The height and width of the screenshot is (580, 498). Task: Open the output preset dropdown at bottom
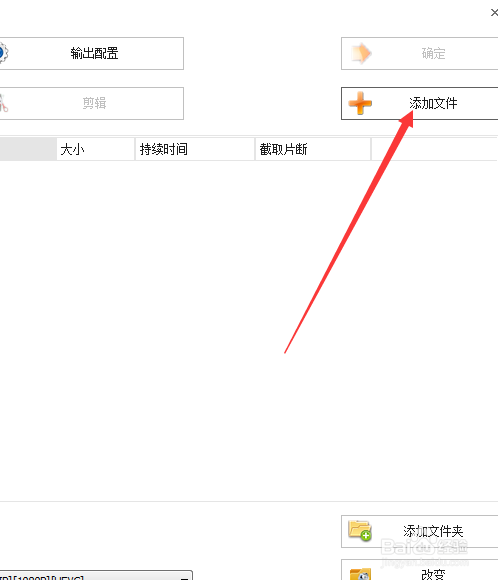coord(96,576)
